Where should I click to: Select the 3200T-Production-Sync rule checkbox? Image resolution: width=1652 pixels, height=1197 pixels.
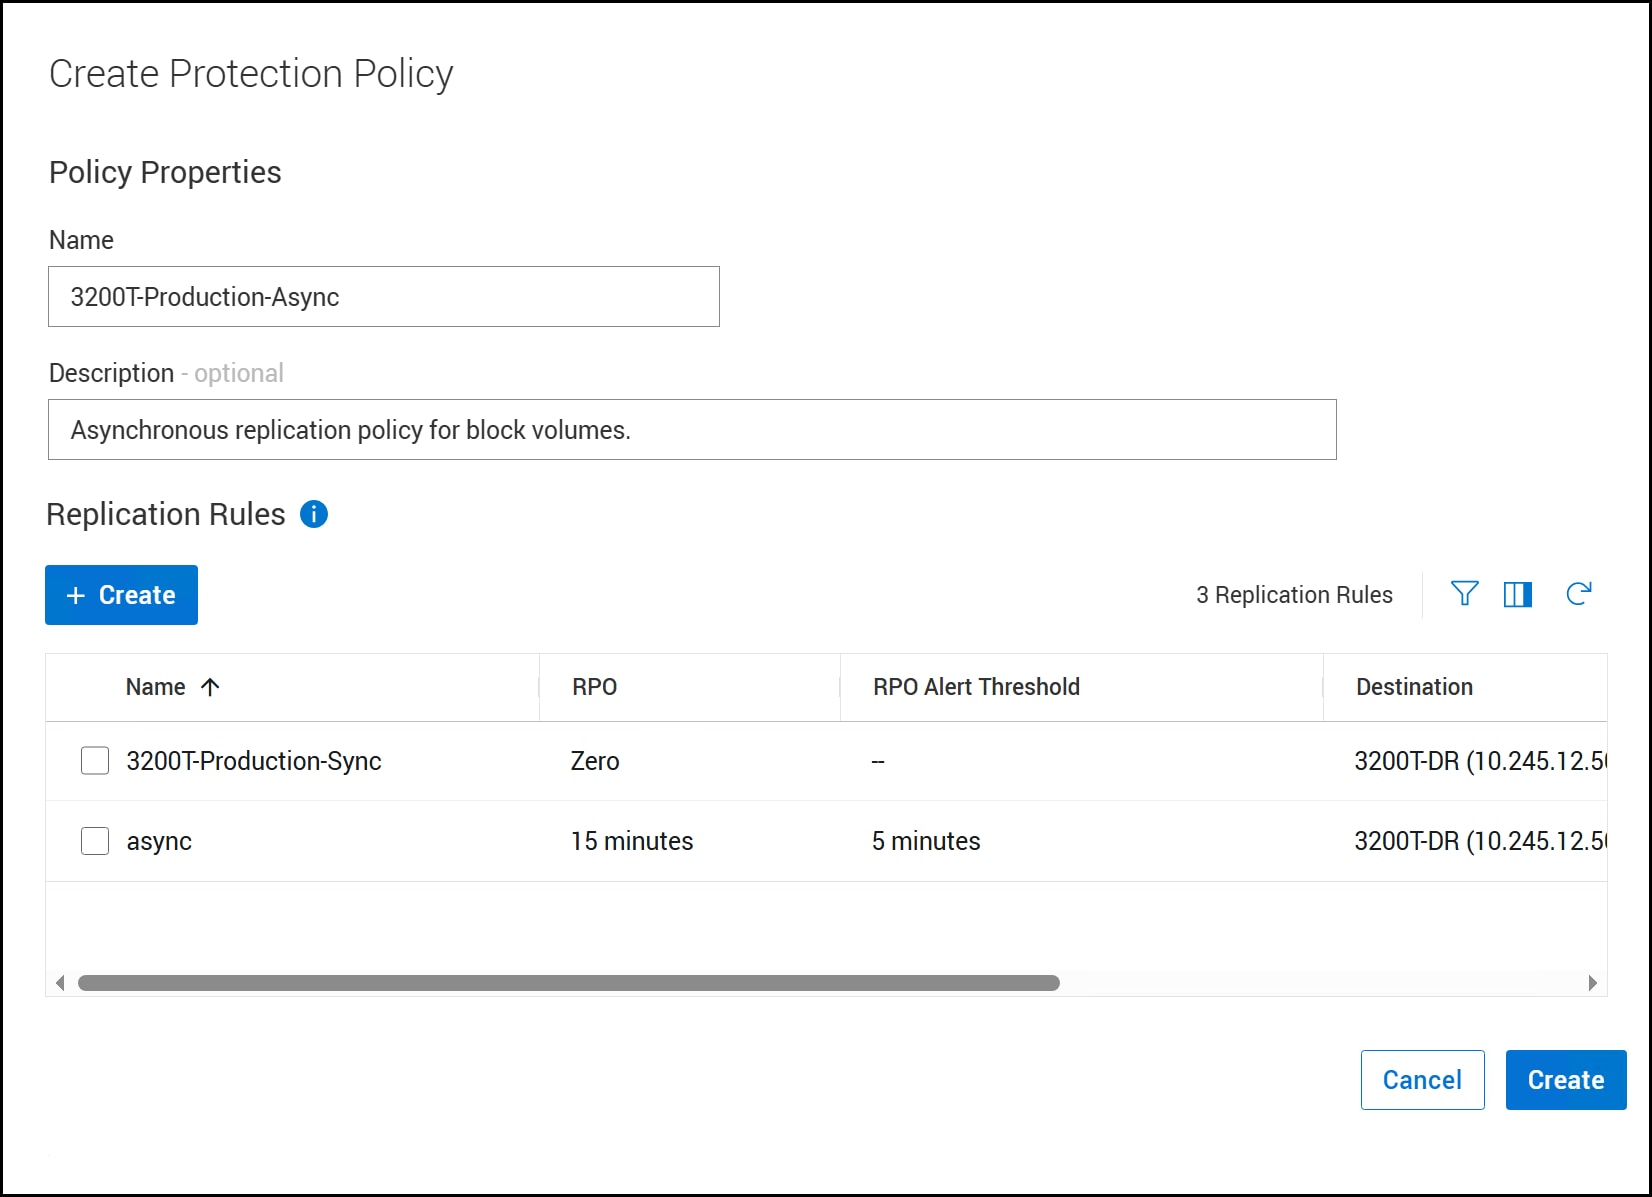click(x=95, y=761)
